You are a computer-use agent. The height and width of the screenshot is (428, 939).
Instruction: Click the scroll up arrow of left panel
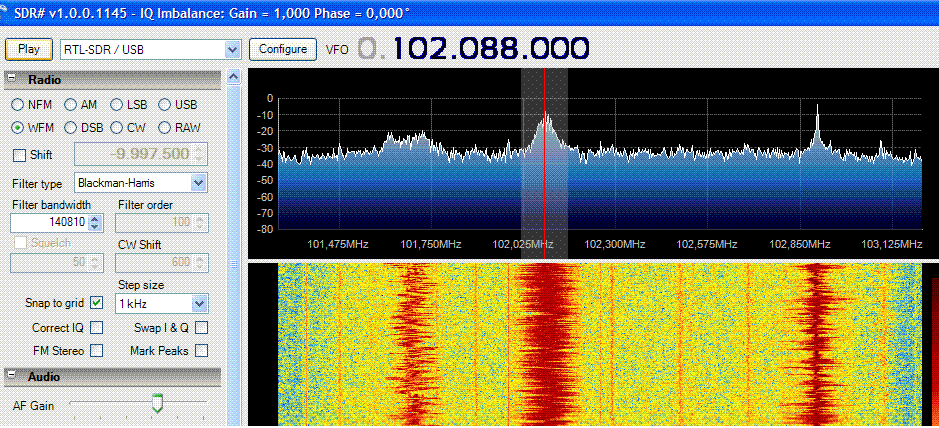(233, 77)
